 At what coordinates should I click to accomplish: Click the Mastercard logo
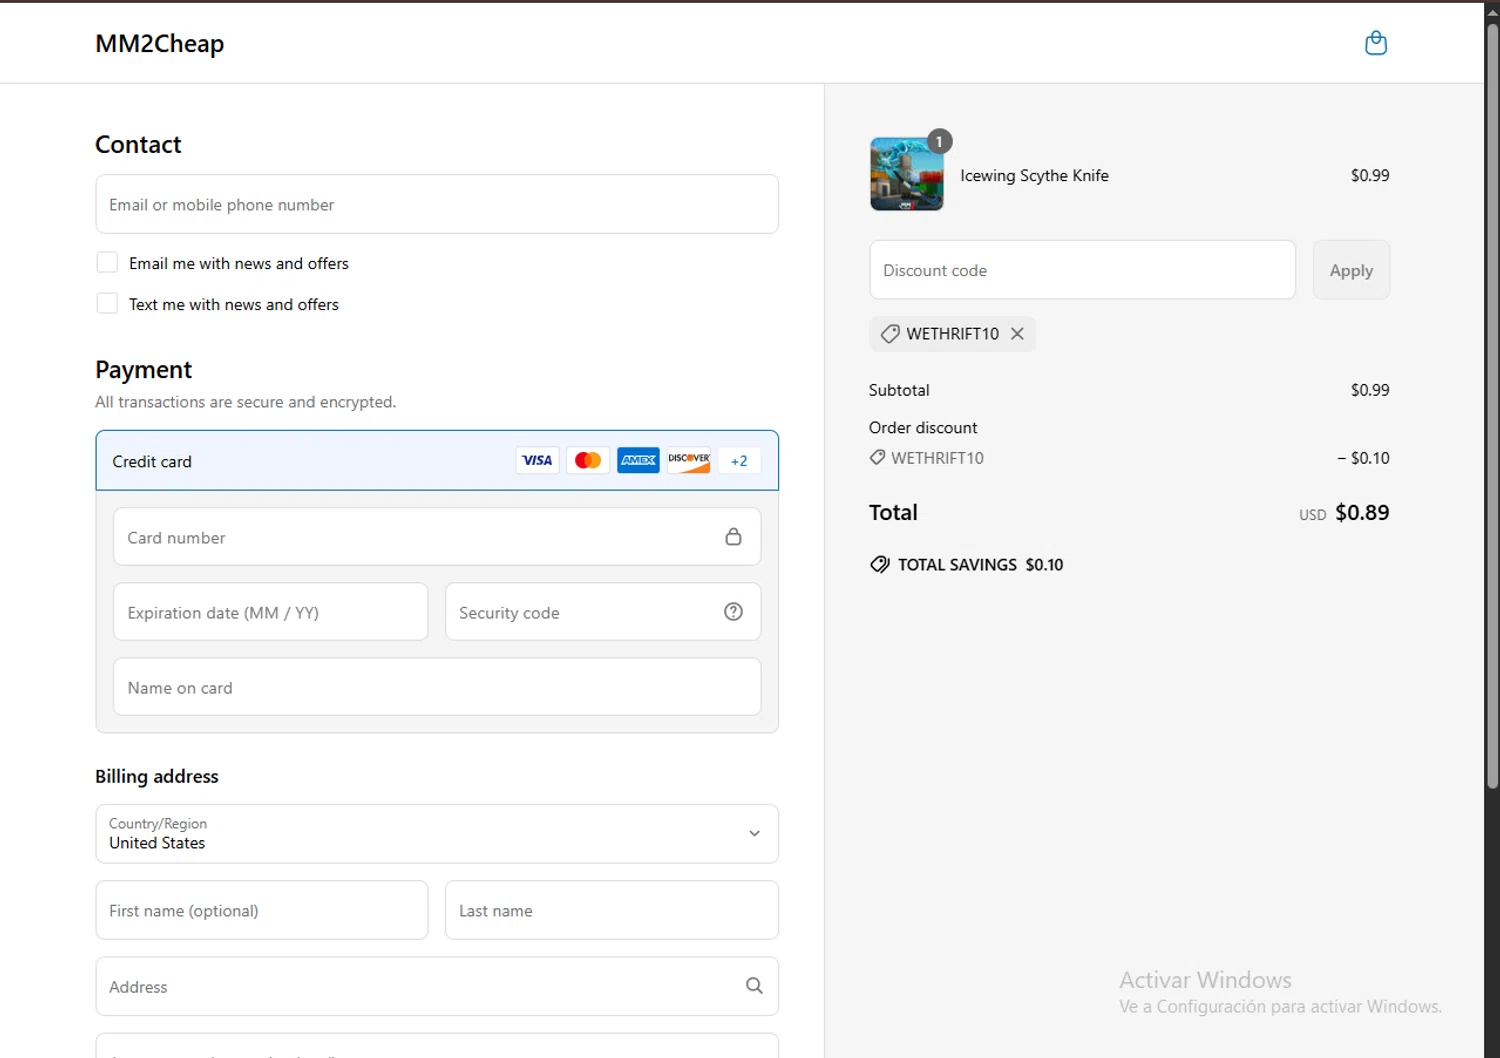588,460
